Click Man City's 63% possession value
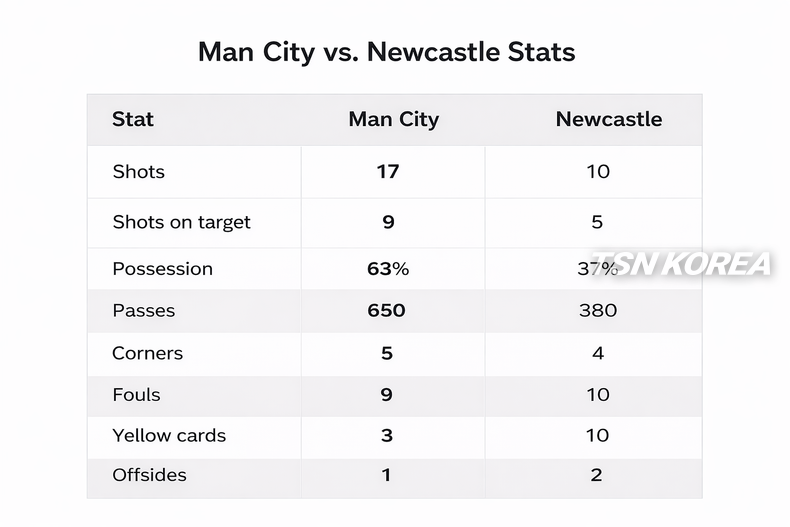 [388, 269]
